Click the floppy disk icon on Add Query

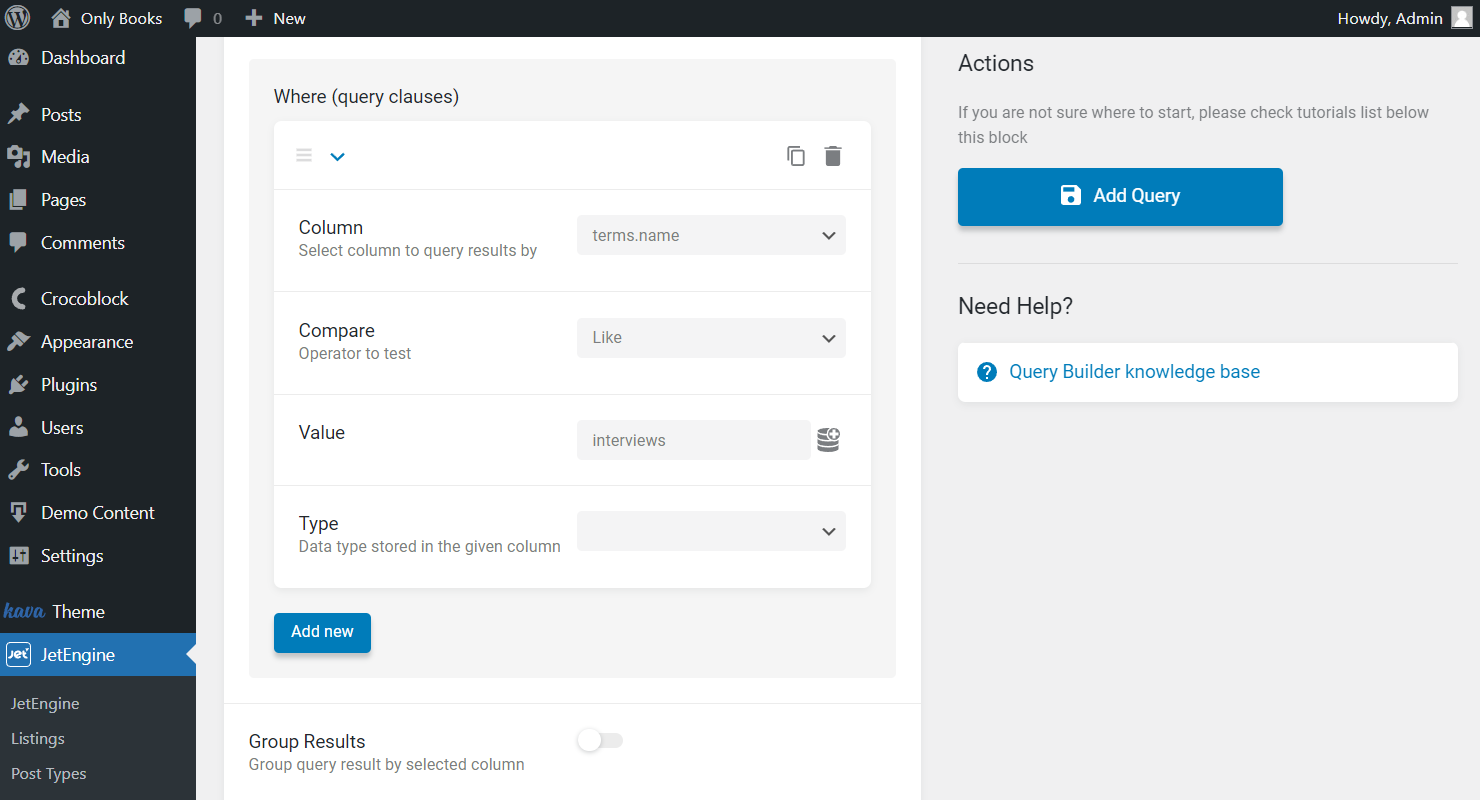point(1071,196)
